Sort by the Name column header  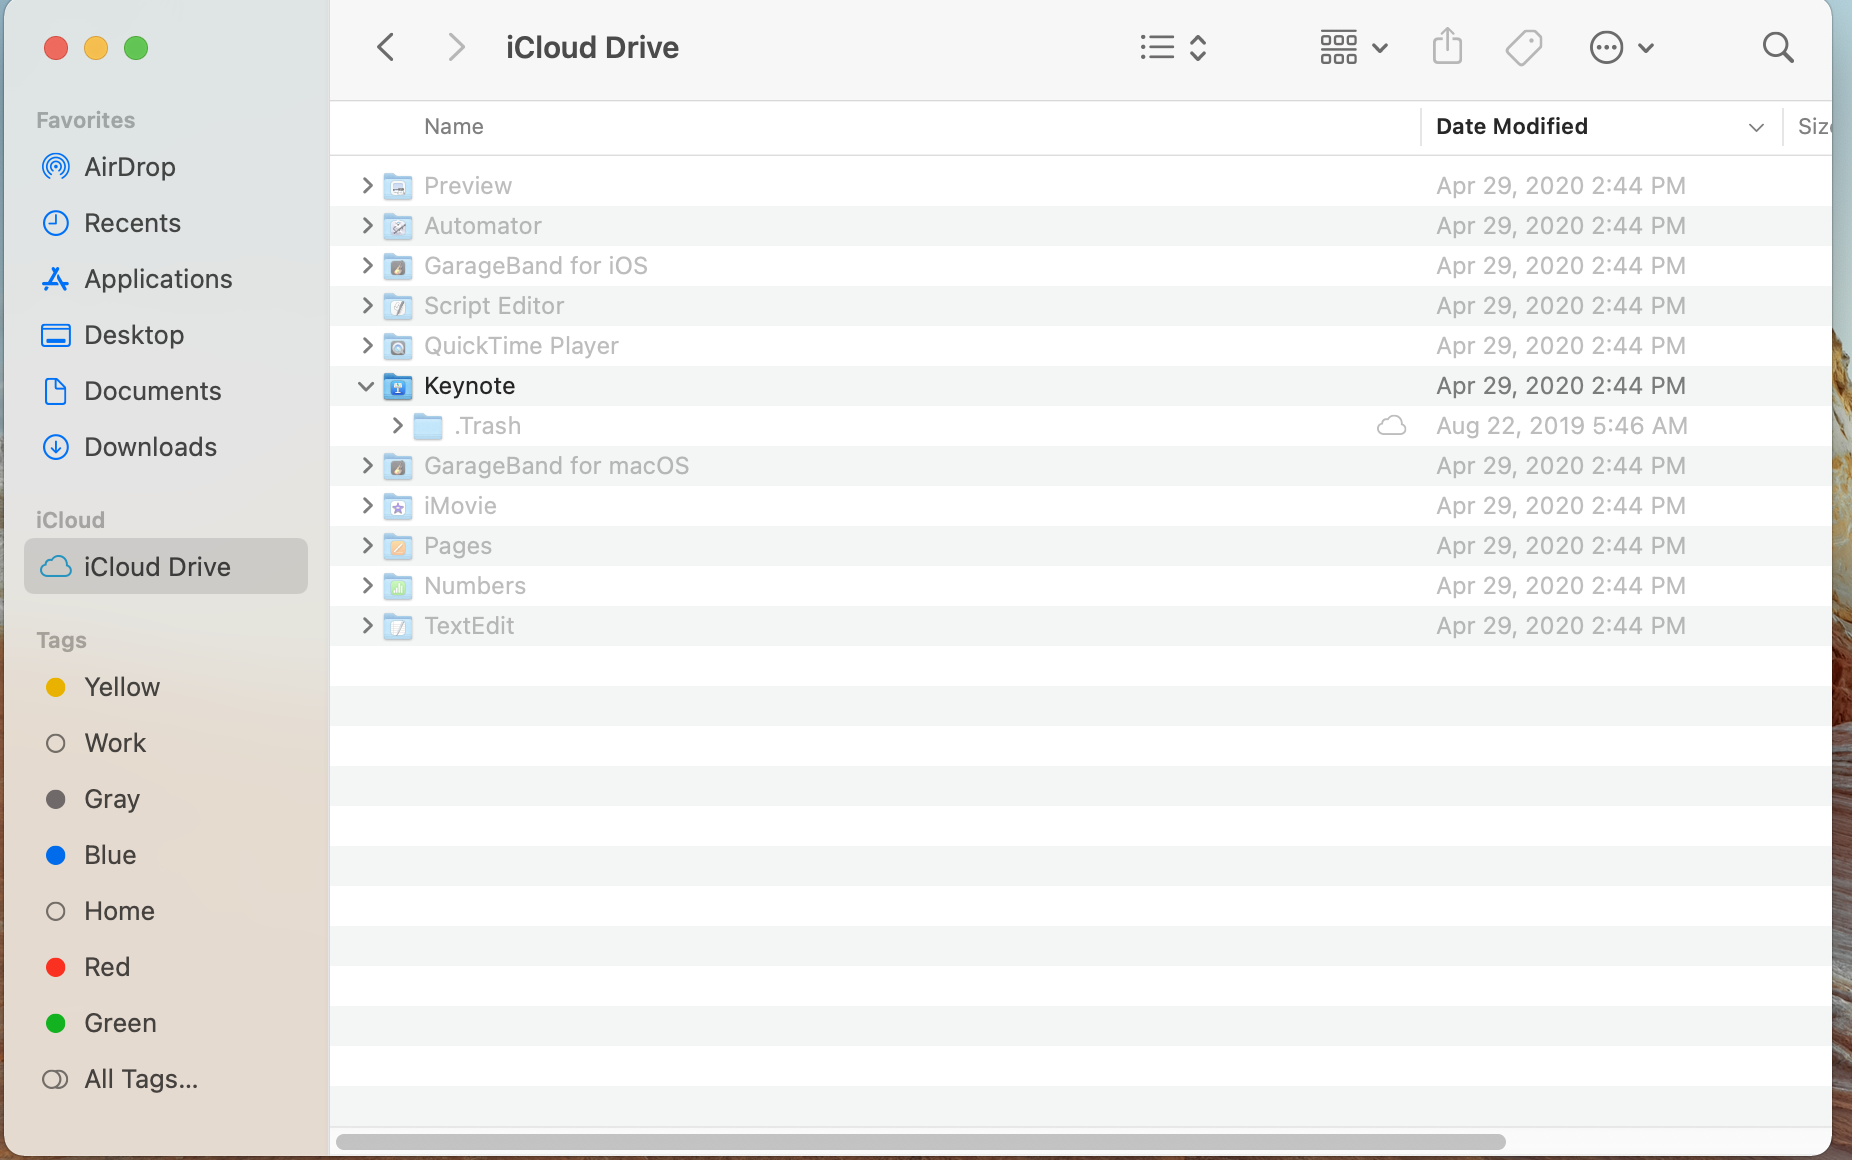tap(453, 127)
